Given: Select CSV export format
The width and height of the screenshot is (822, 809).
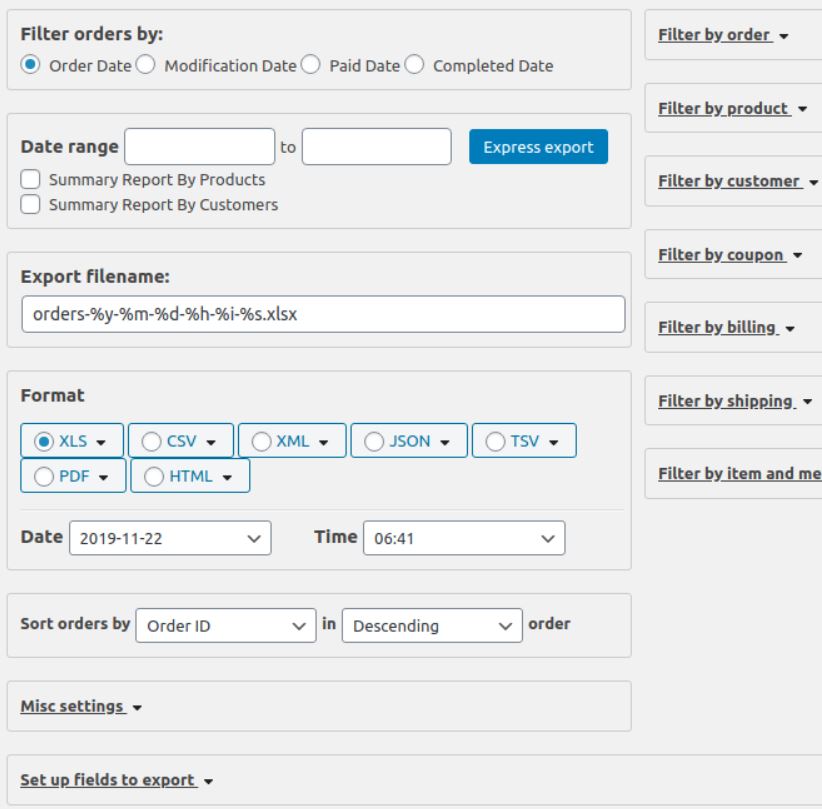Looking at the screenshot, I should tap(152, 440).
